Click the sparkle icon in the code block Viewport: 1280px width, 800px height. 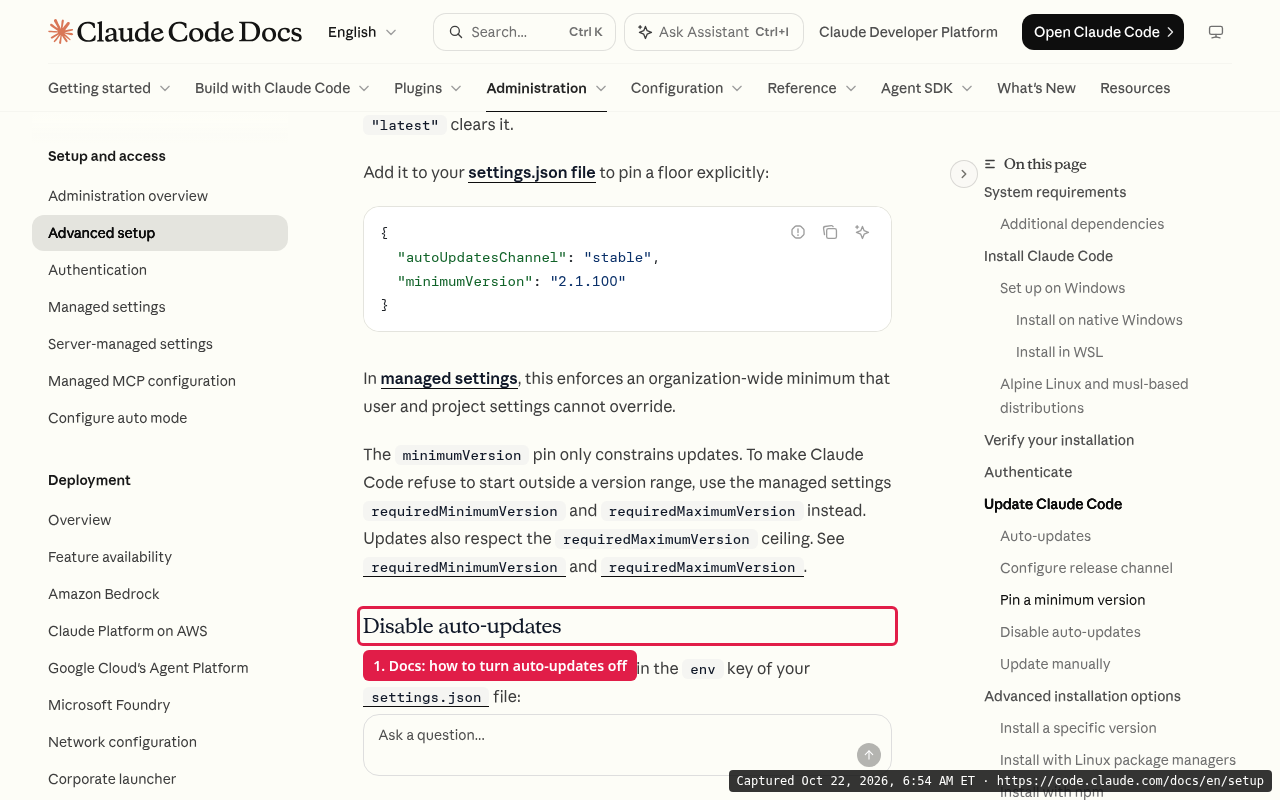pyautogui.click(x=862, y=232)
